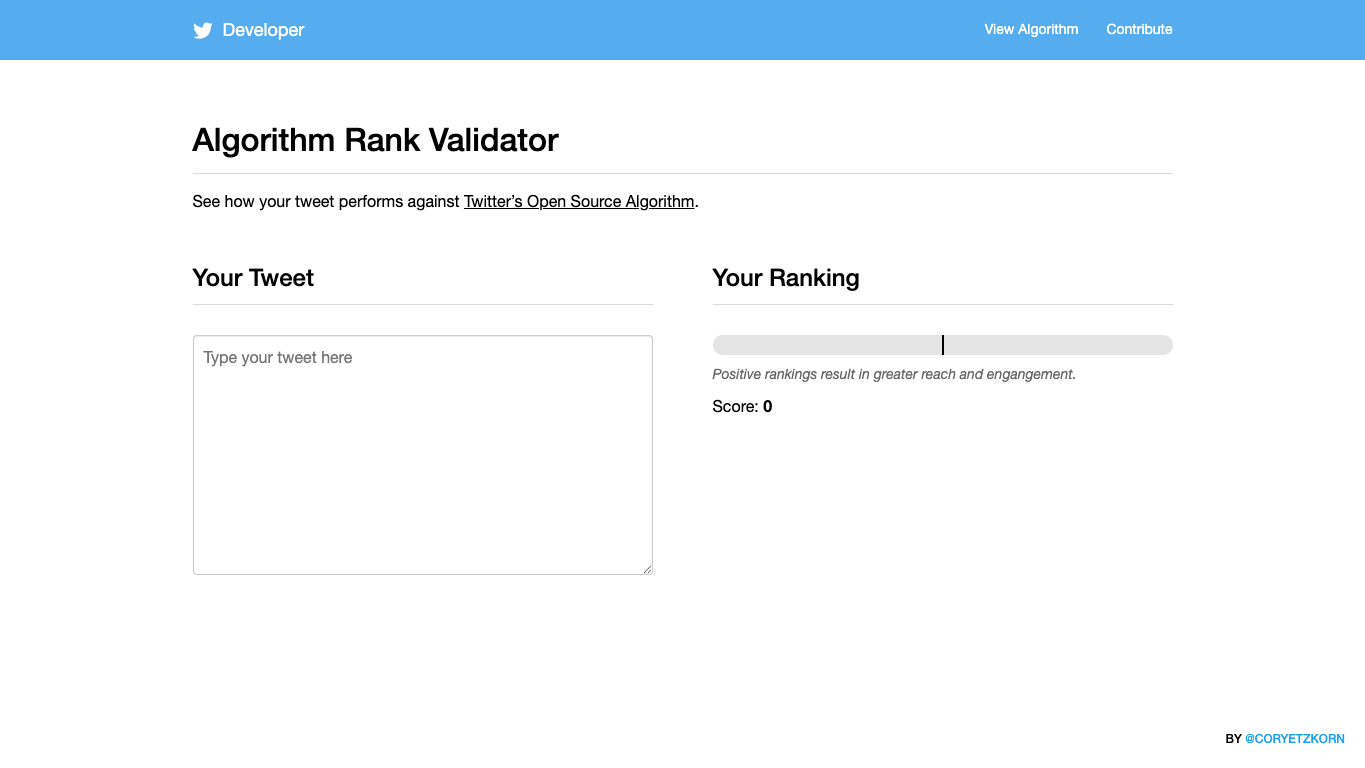Click the 'Score: 0' text
The width and height of the screenshot is (1365, 768).
pyautogui.click(x=742, y=406)
